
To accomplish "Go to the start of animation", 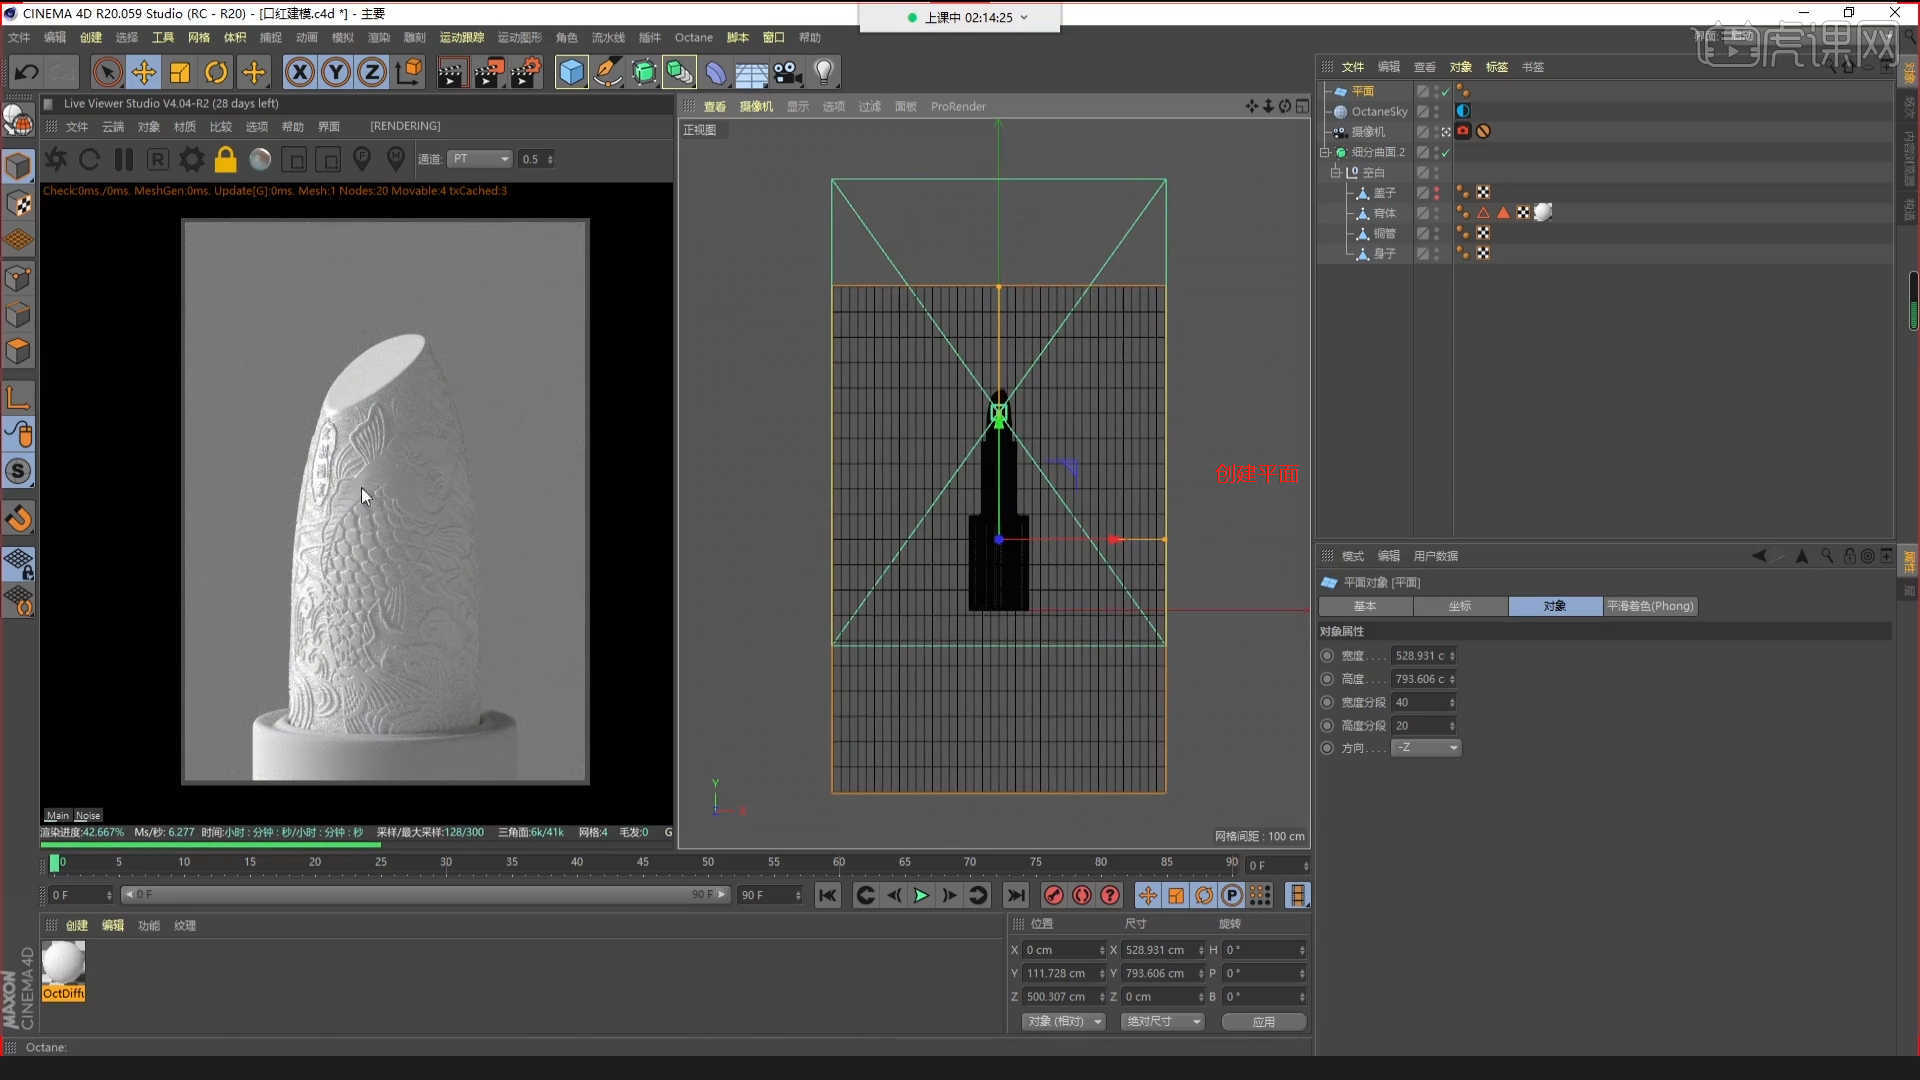I will coord(827,896).
